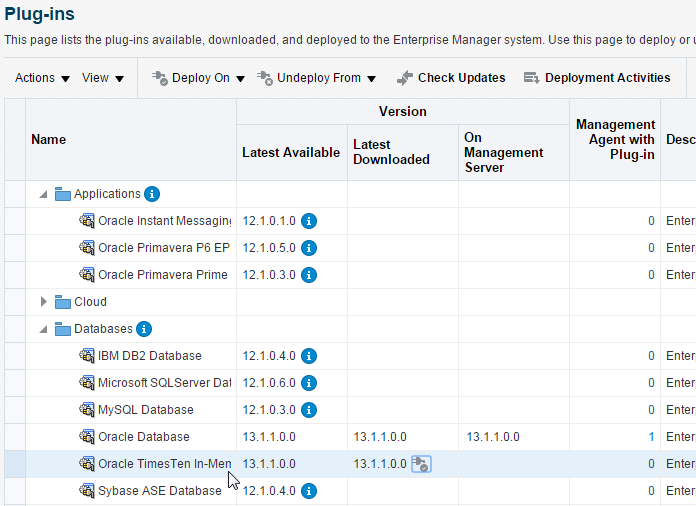The width and height of the screenshot is (696, 506).
Task: Click the Check Updates button
Action: 451,78
